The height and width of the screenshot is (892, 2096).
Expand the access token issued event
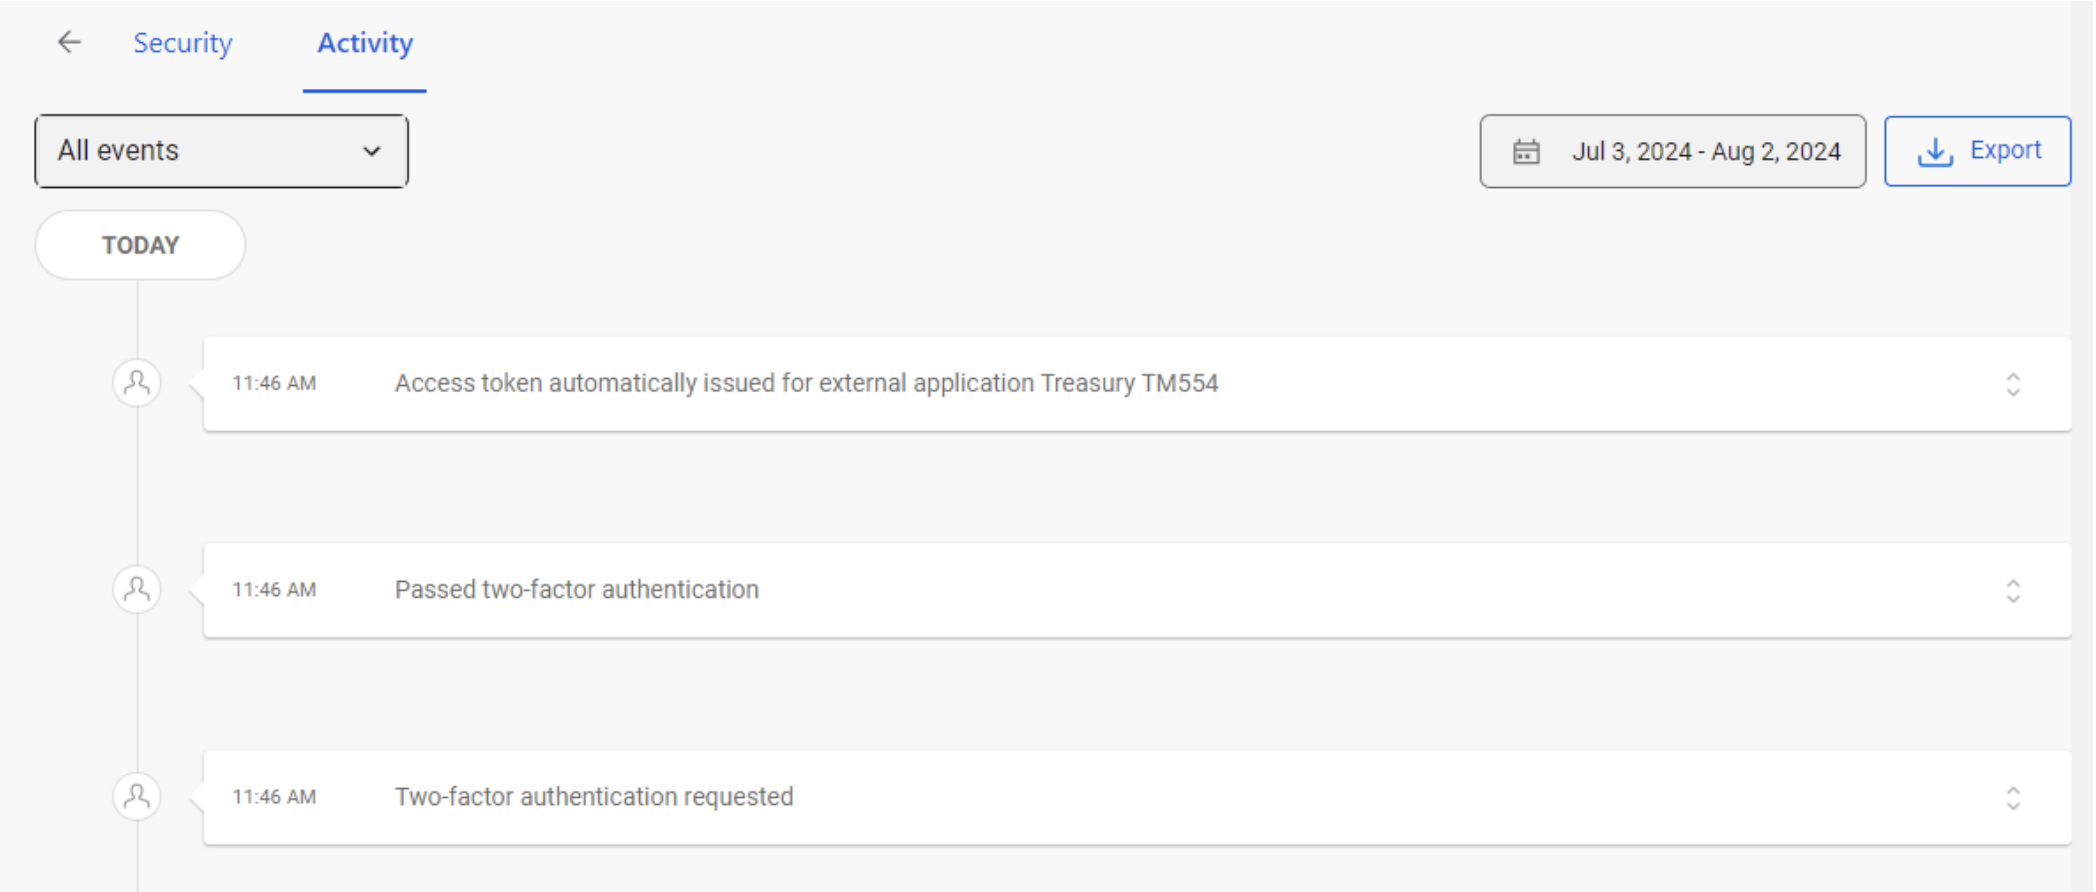(2012, 384)
